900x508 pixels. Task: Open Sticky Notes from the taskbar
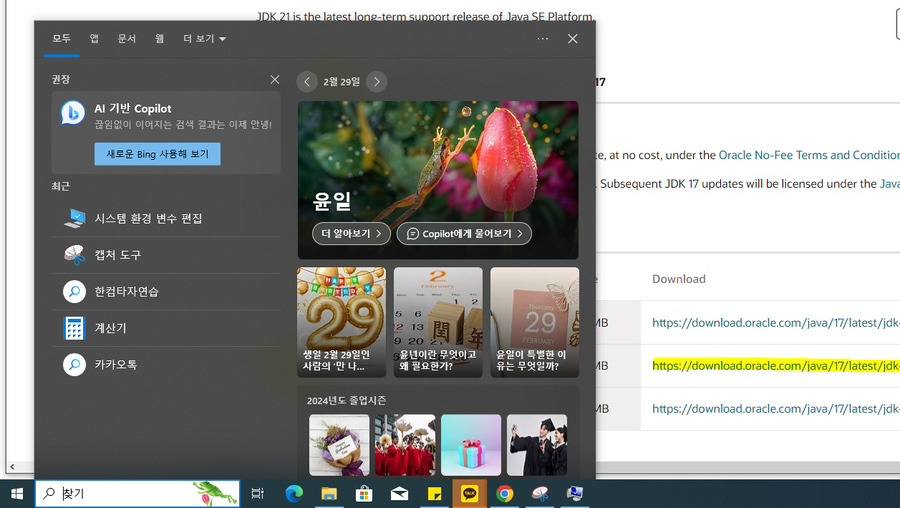(x=435, y=494)
